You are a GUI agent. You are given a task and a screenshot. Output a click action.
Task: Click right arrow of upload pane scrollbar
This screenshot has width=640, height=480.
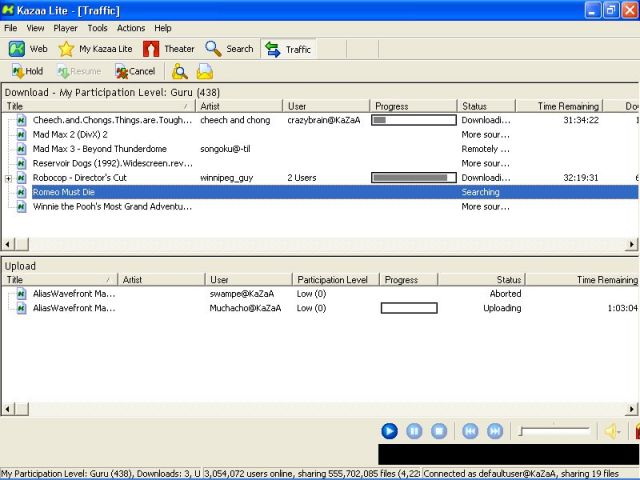point(632,409)
